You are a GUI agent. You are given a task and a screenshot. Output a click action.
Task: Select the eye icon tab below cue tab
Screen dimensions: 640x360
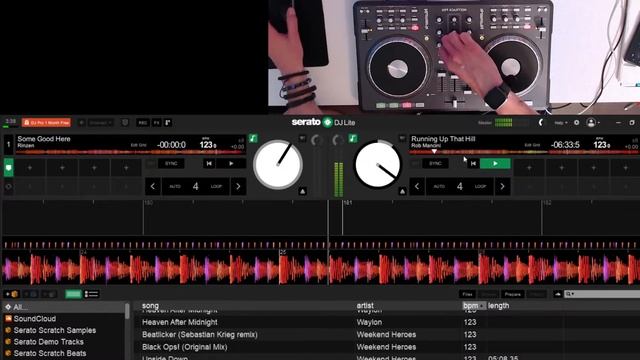[9, 187]
